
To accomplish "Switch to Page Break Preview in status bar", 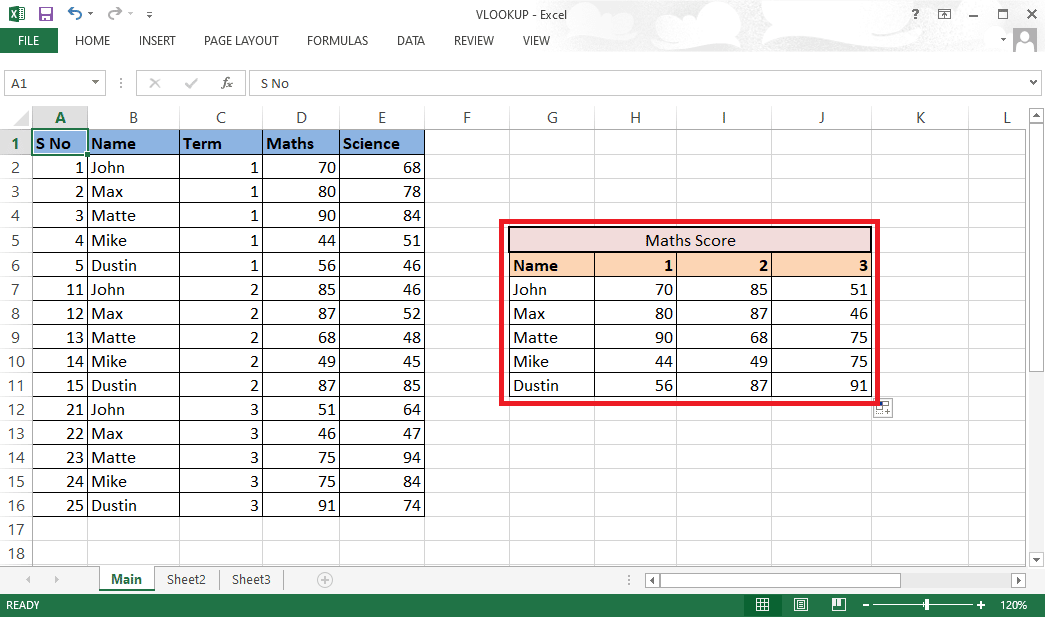I will pos(839,604).
